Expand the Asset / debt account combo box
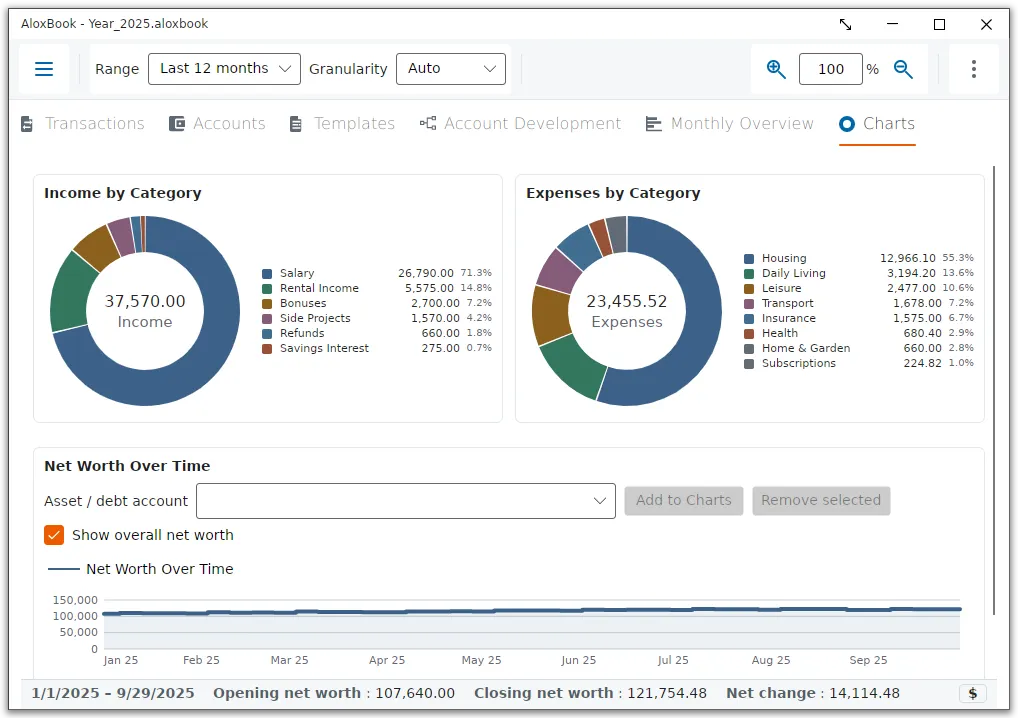The height and width of the screenshot is (718, 1018). [x=406, y=501]
